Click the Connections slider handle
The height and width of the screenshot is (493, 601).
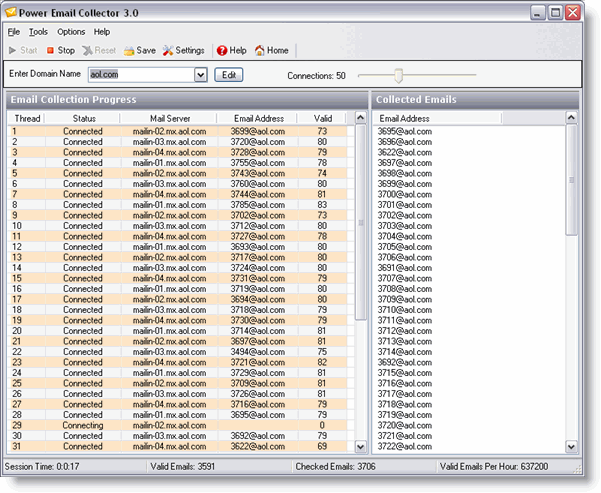(399, 75)
